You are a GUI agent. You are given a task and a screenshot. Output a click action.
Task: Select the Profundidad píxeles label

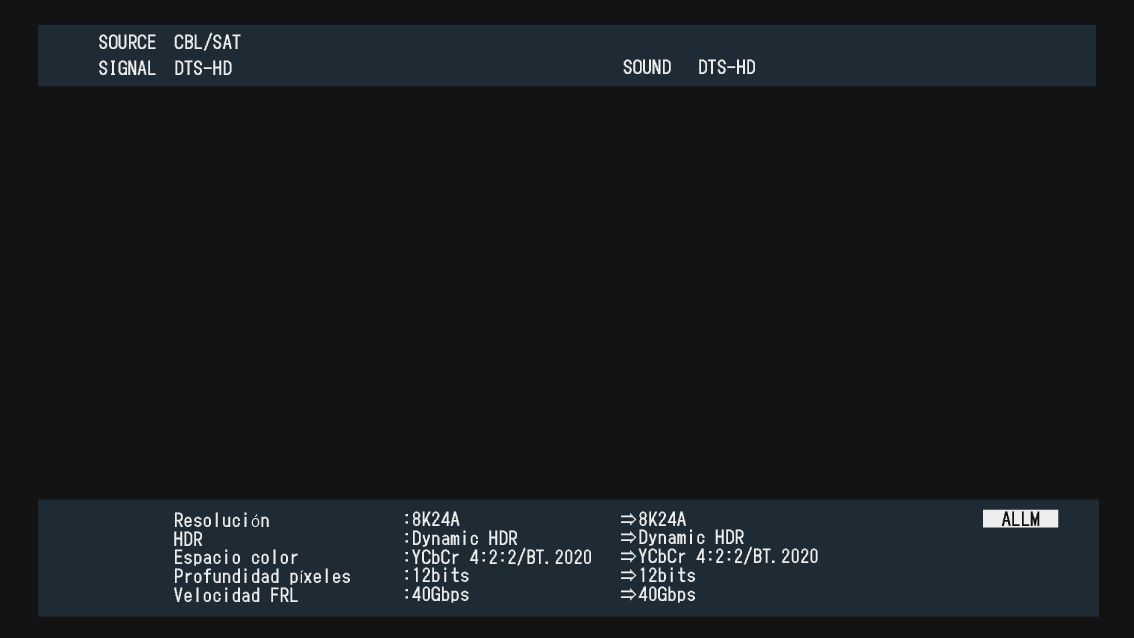pos(262,577)
